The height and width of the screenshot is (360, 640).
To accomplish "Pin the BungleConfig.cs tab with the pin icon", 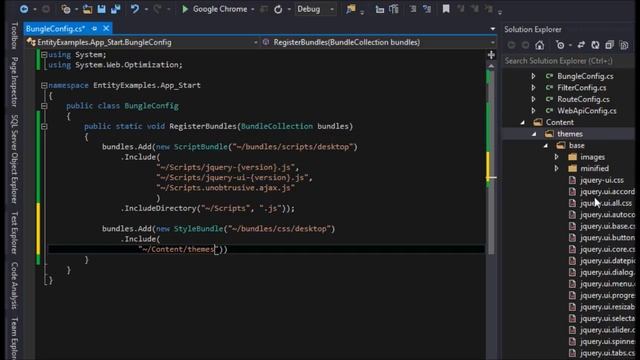I will click(x=95, y=29).
